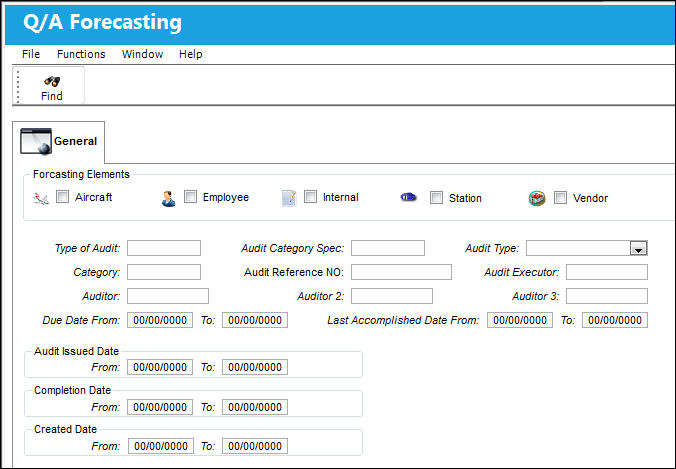The width and height of the screenshot is (676, 469).
Task: Click Completion Date To field
Action: pyautogui.click(x=255, y=407)
